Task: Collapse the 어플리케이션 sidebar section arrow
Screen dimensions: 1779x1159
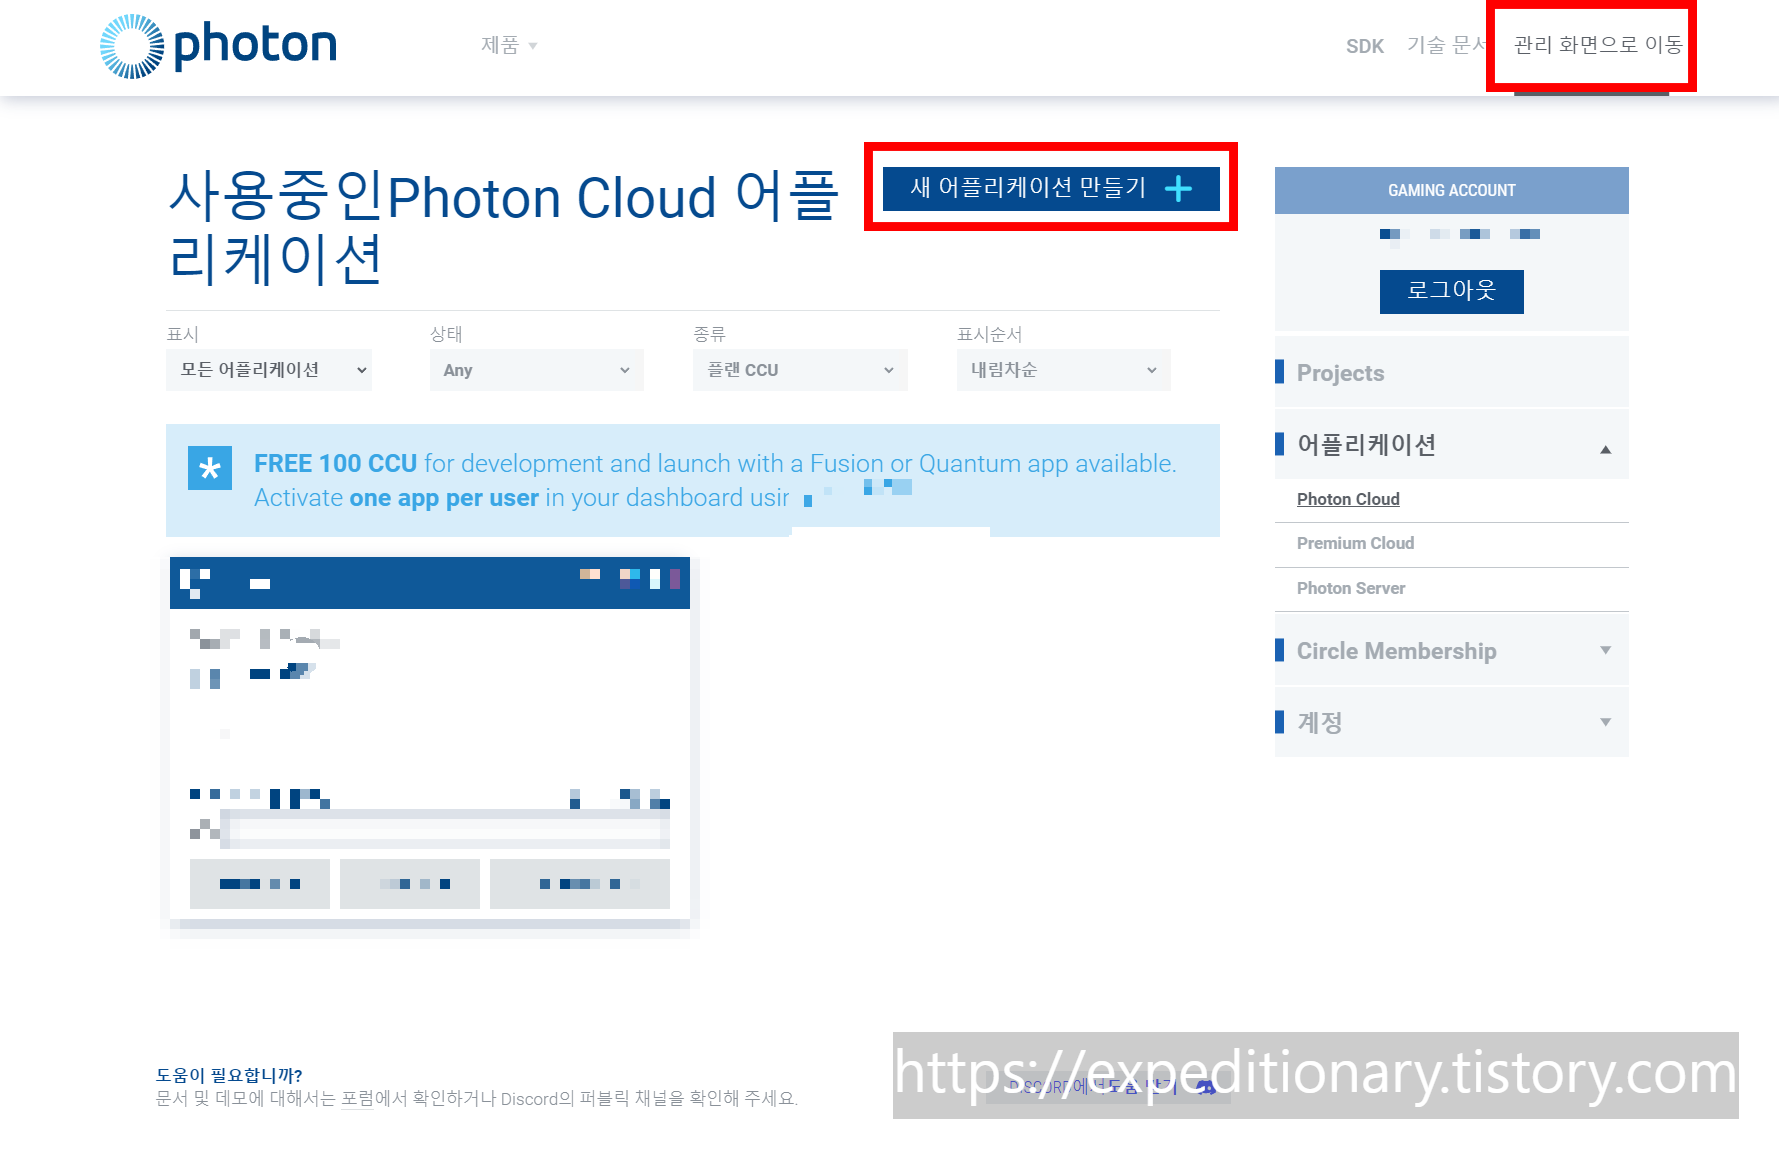Action: [1605, 449]
